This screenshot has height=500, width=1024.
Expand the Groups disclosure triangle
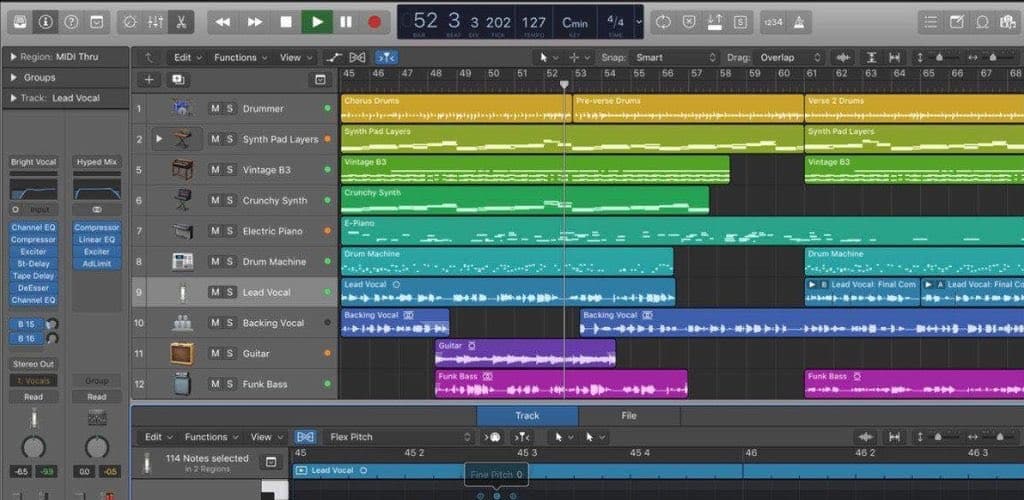click(x=14, y=77)
